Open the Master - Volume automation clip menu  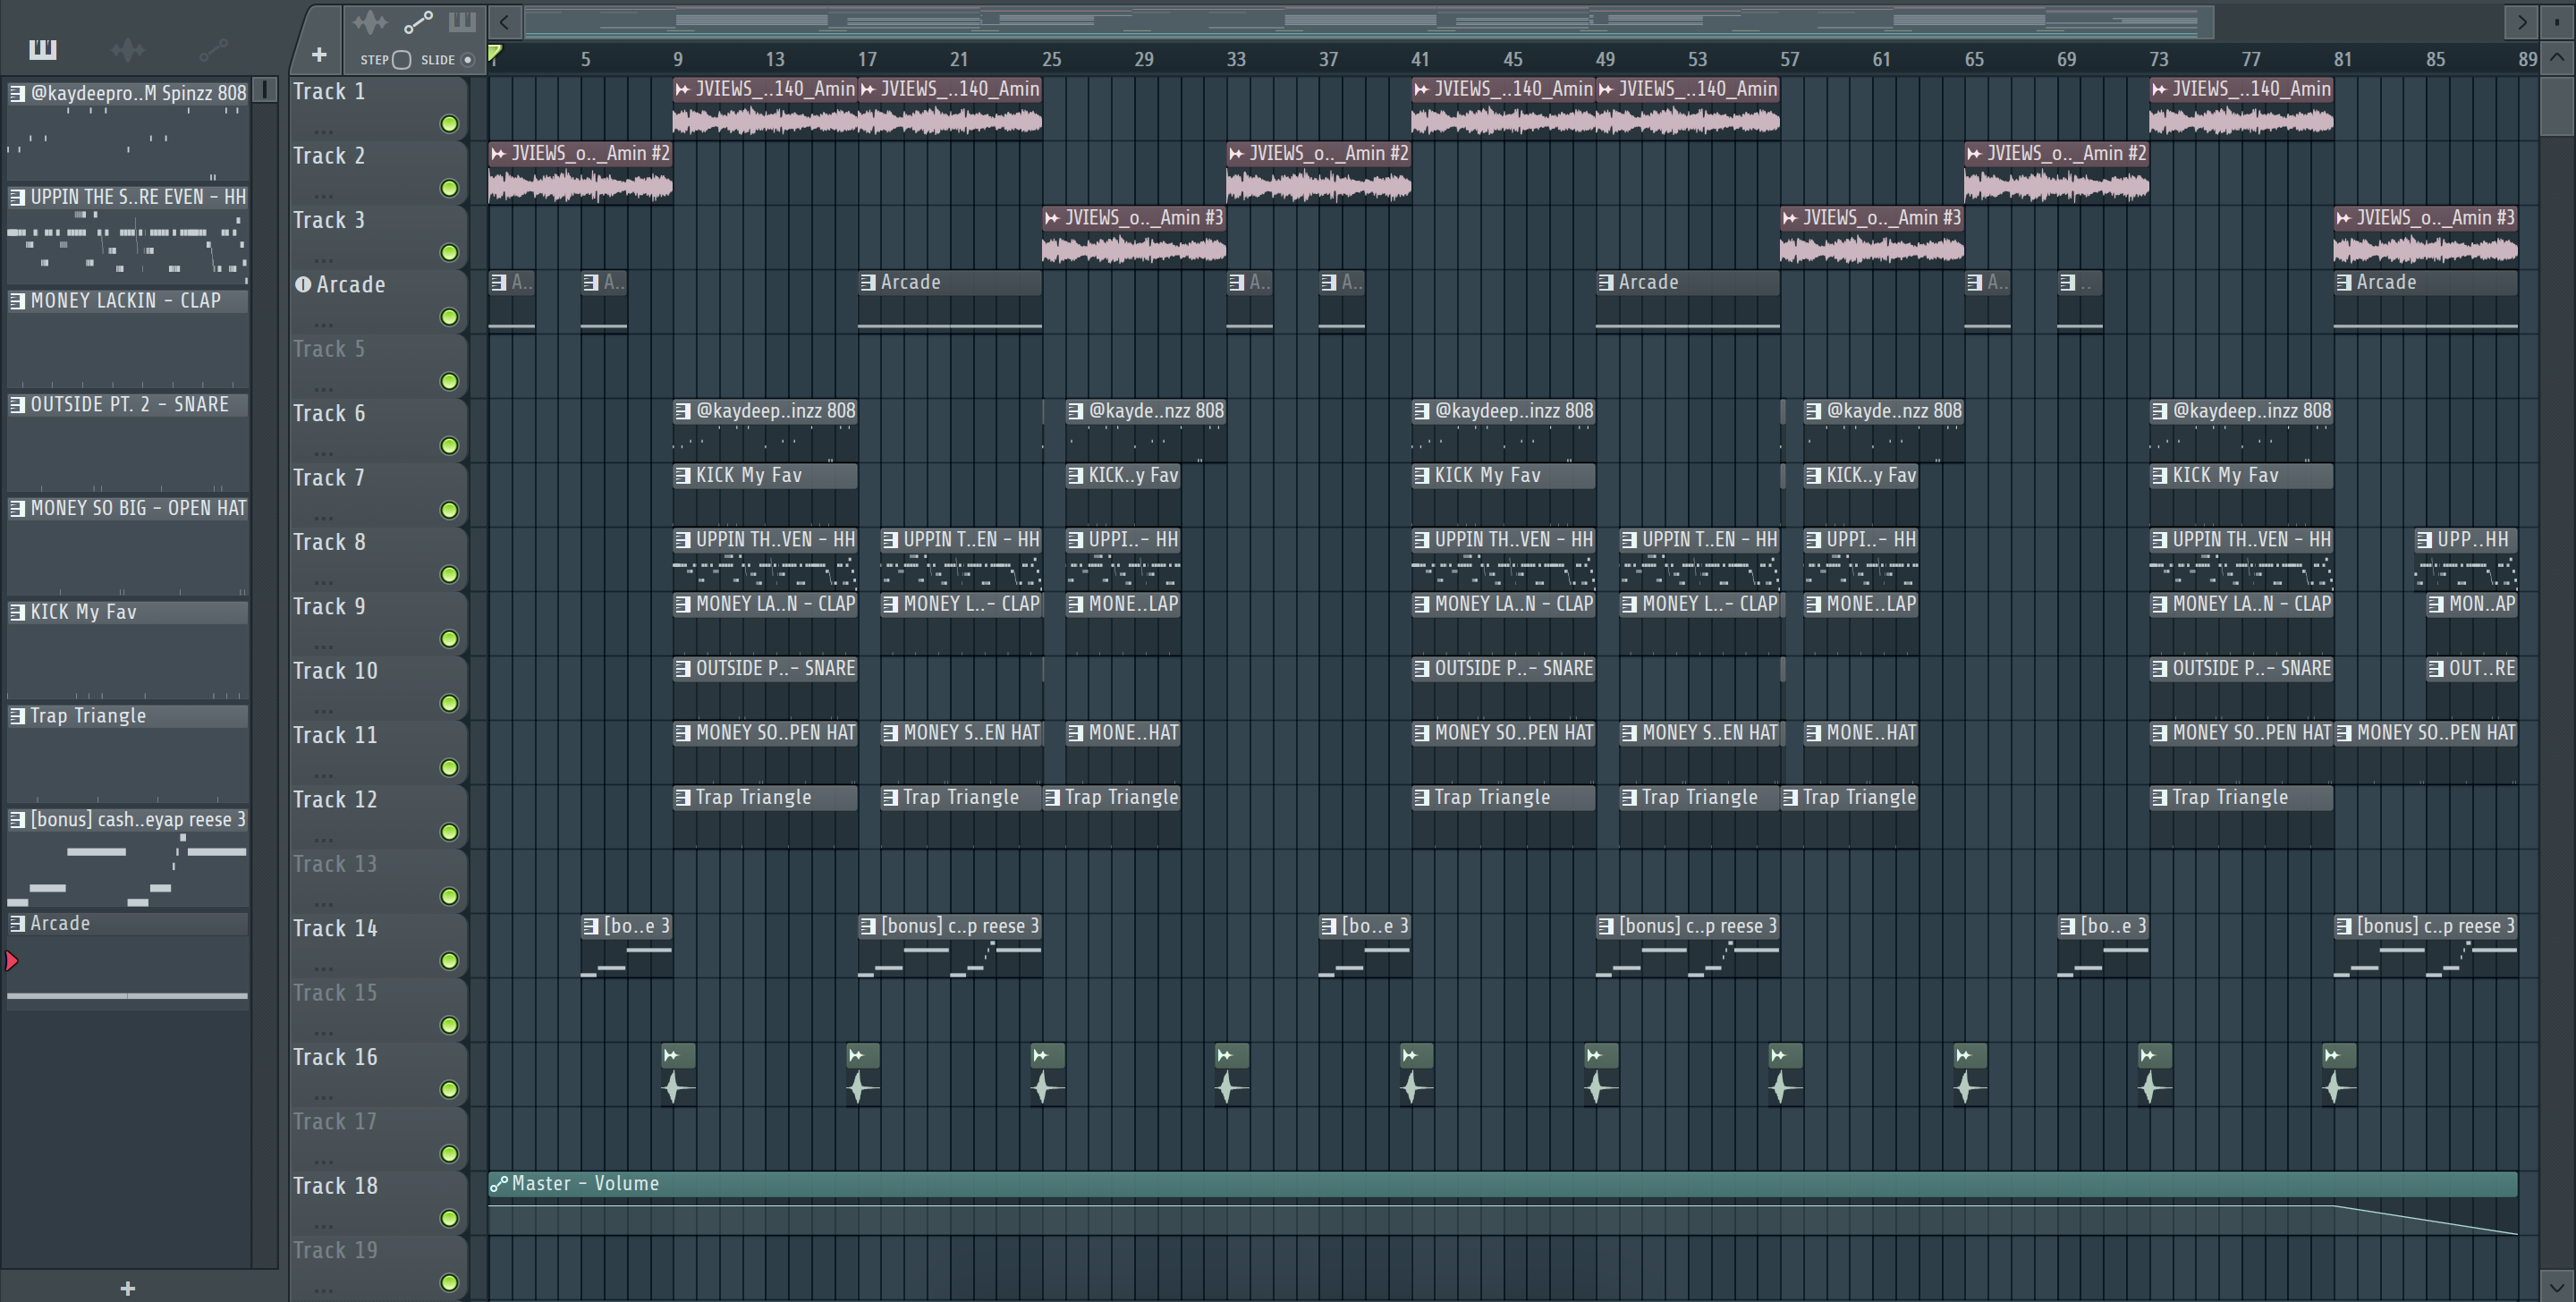pos(498,1184)
